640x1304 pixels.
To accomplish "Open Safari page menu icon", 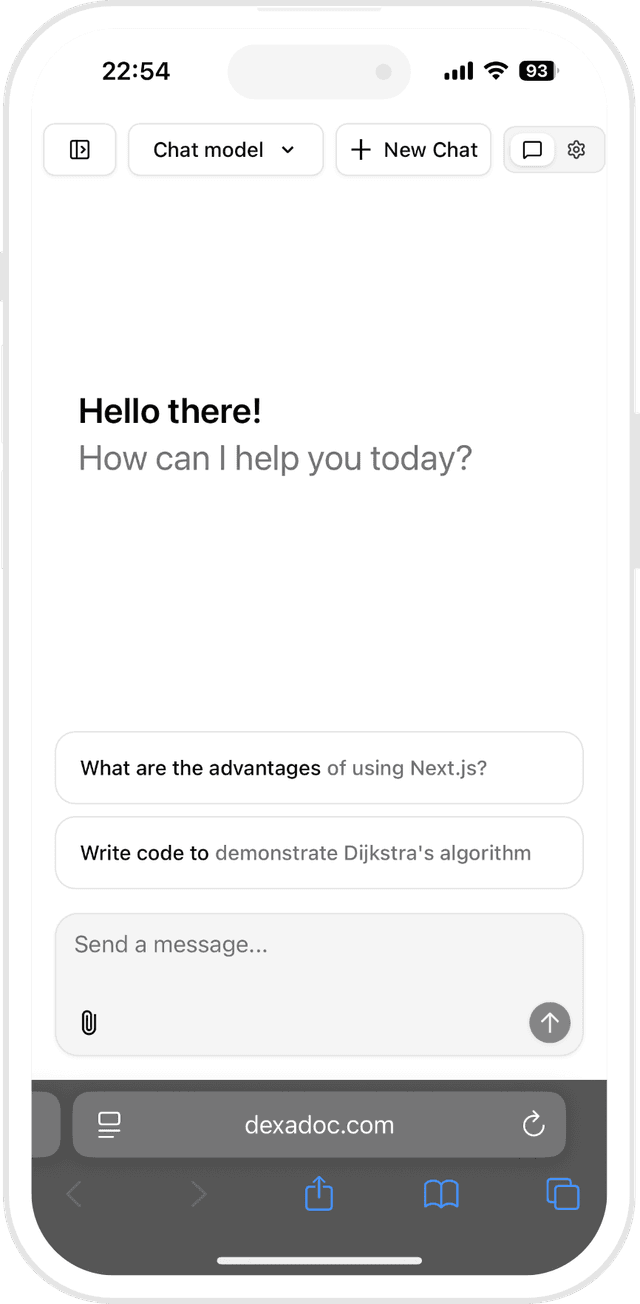I will coord(109,1125).
